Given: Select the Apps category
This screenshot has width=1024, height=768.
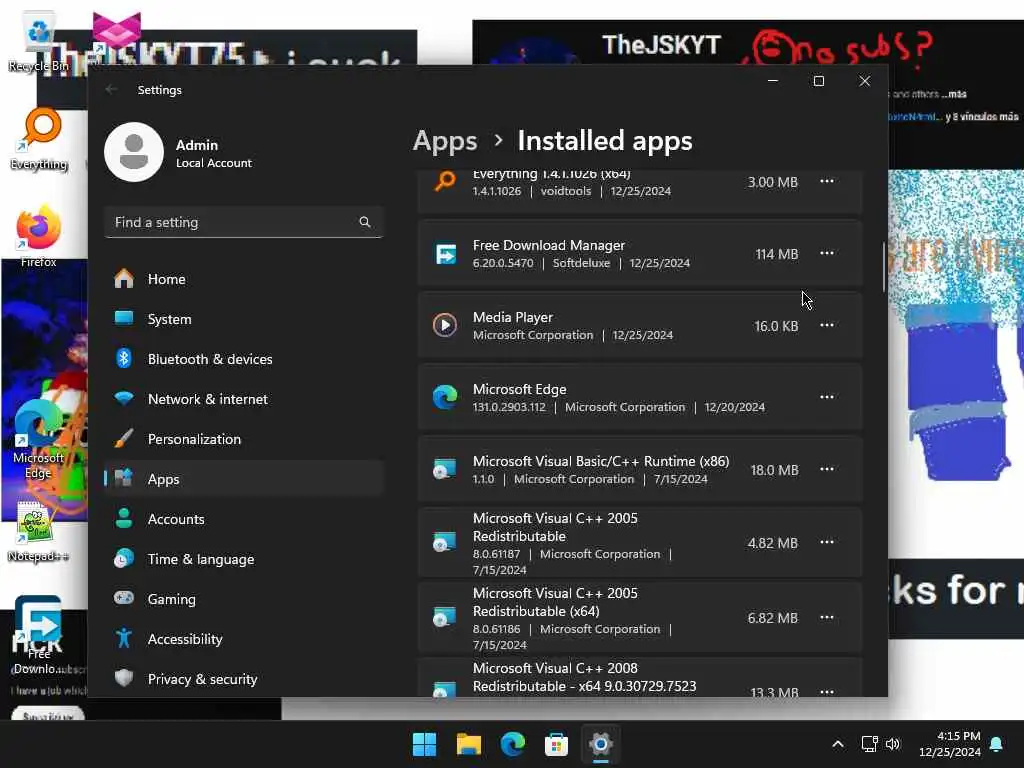Looking at the screenshot, I should (x=243, y=479).
